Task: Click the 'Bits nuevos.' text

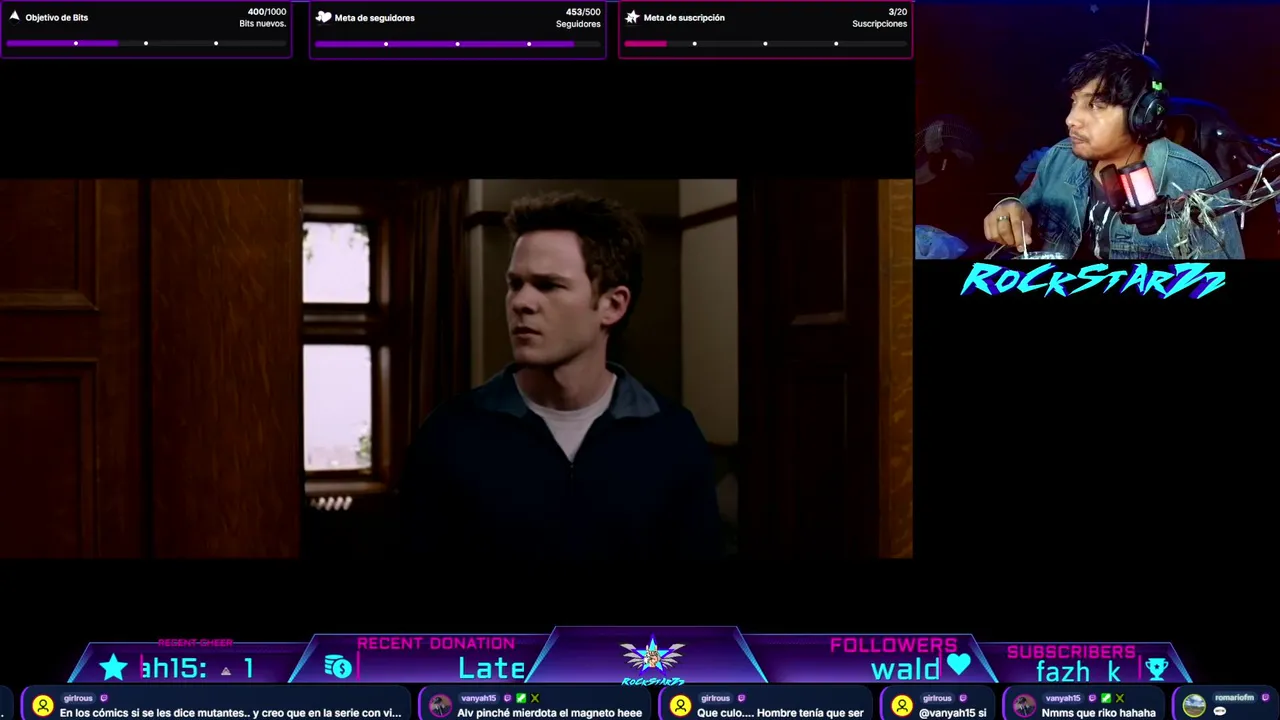Action: [x=263, y=24]
